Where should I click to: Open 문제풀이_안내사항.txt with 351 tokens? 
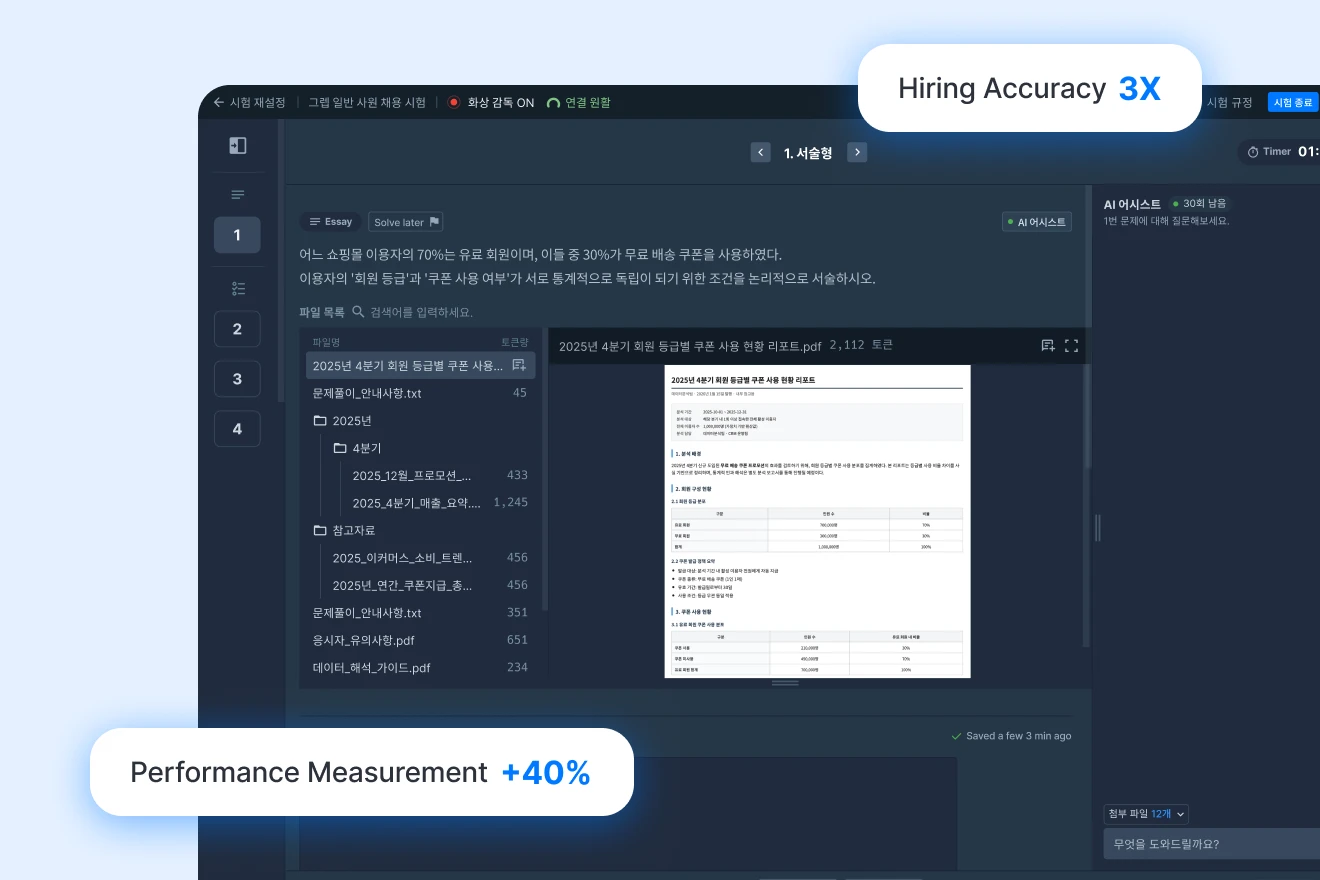pos(421,612)
